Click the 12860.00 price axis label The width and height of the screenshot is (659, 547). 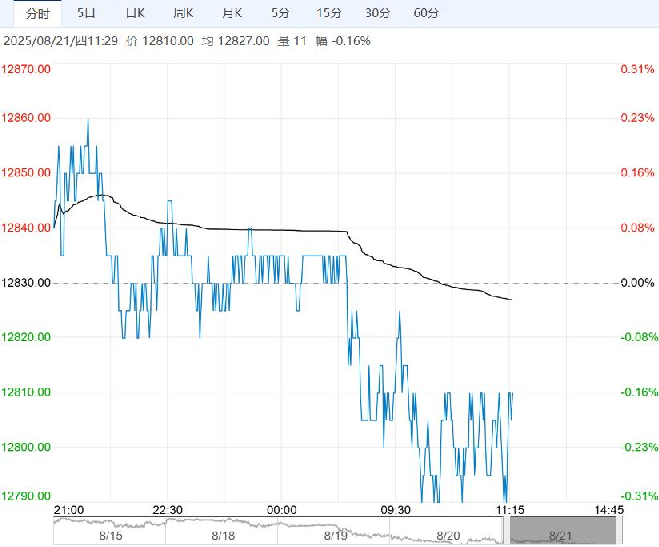[x=26, y=117]
